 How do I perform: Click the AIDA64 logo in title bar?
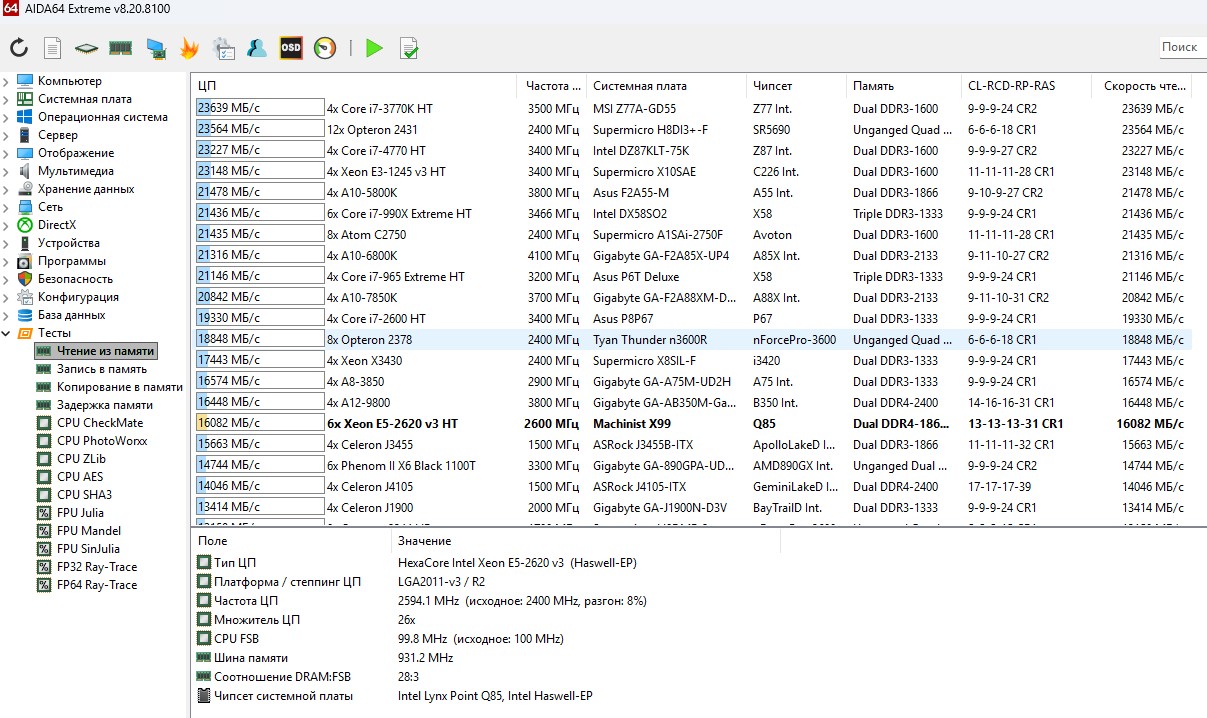10,9
